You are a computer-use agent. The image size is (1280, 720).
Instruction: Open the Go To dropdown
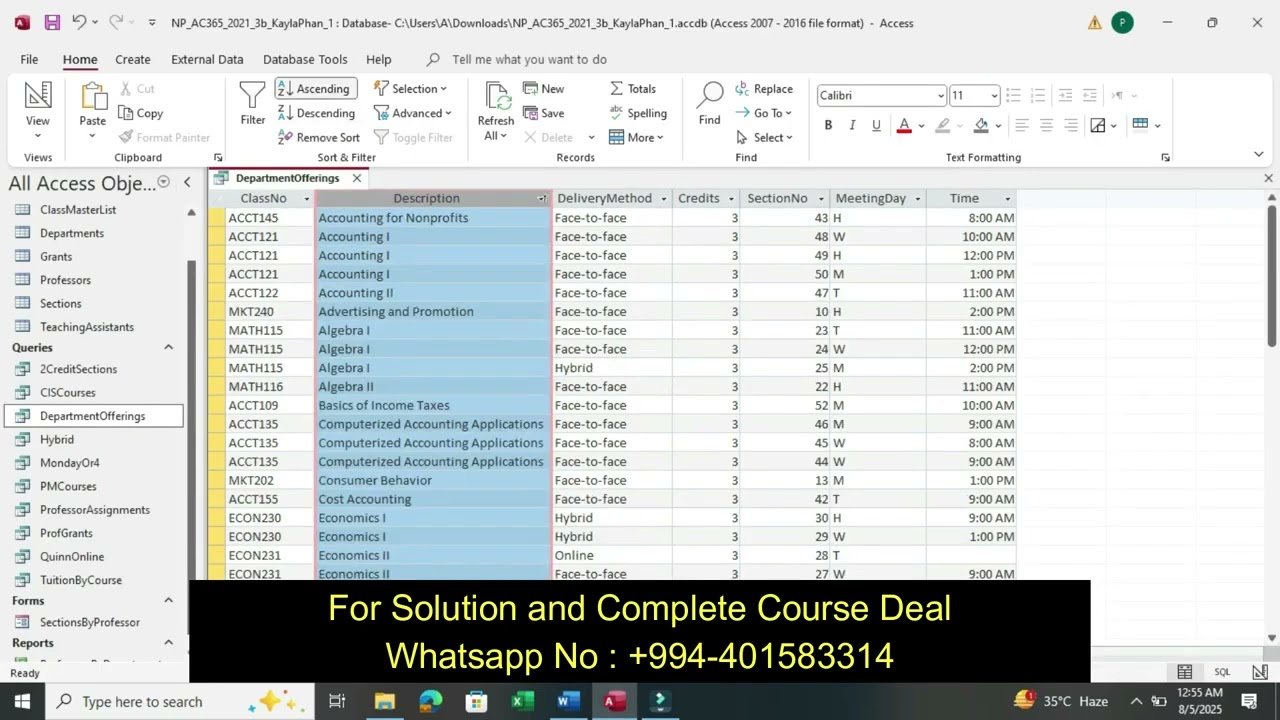coord(763,113)
